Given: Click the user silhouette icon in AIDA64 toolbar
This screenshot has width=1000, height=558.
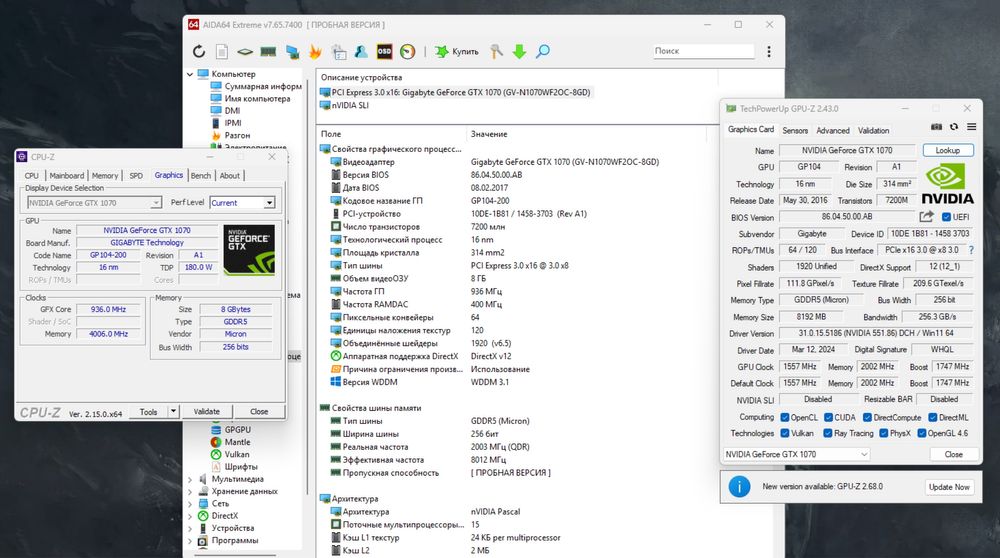Looking at the screenshot, I should pos(362,52).
